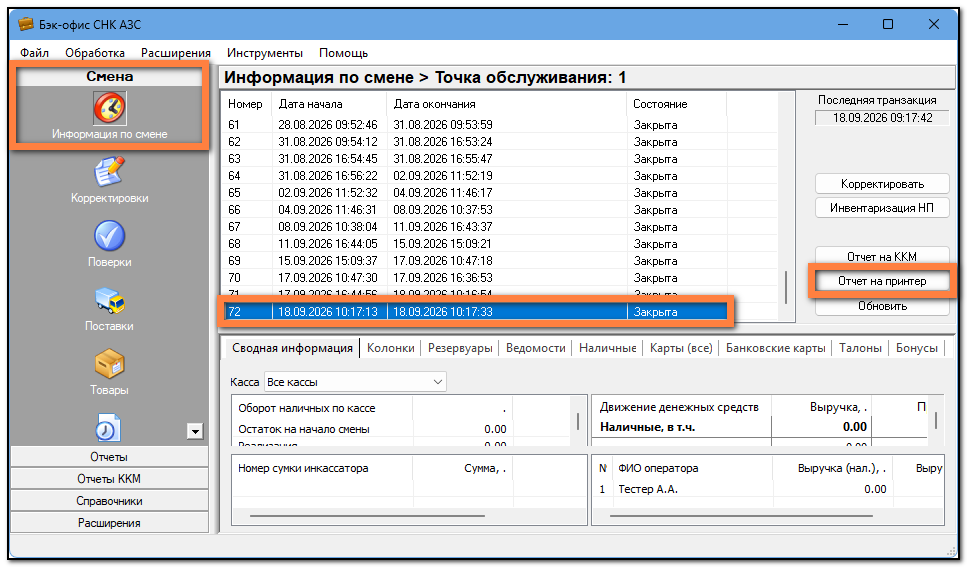Expand the Справочники sidebar section
The image size is (967, 567).
(x=109, y=501)
